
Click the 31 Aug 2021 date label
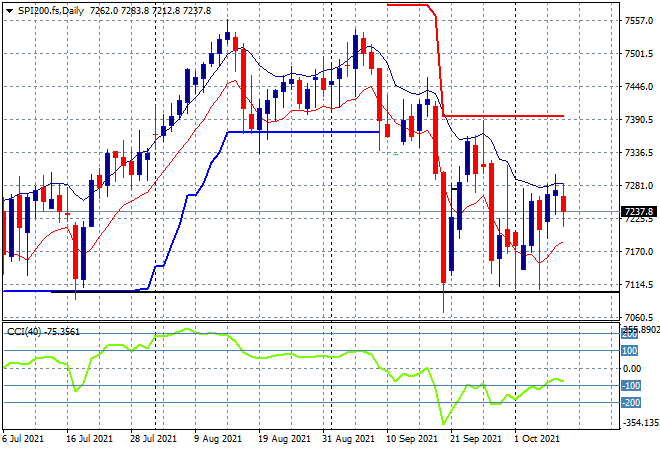(349, 439)
